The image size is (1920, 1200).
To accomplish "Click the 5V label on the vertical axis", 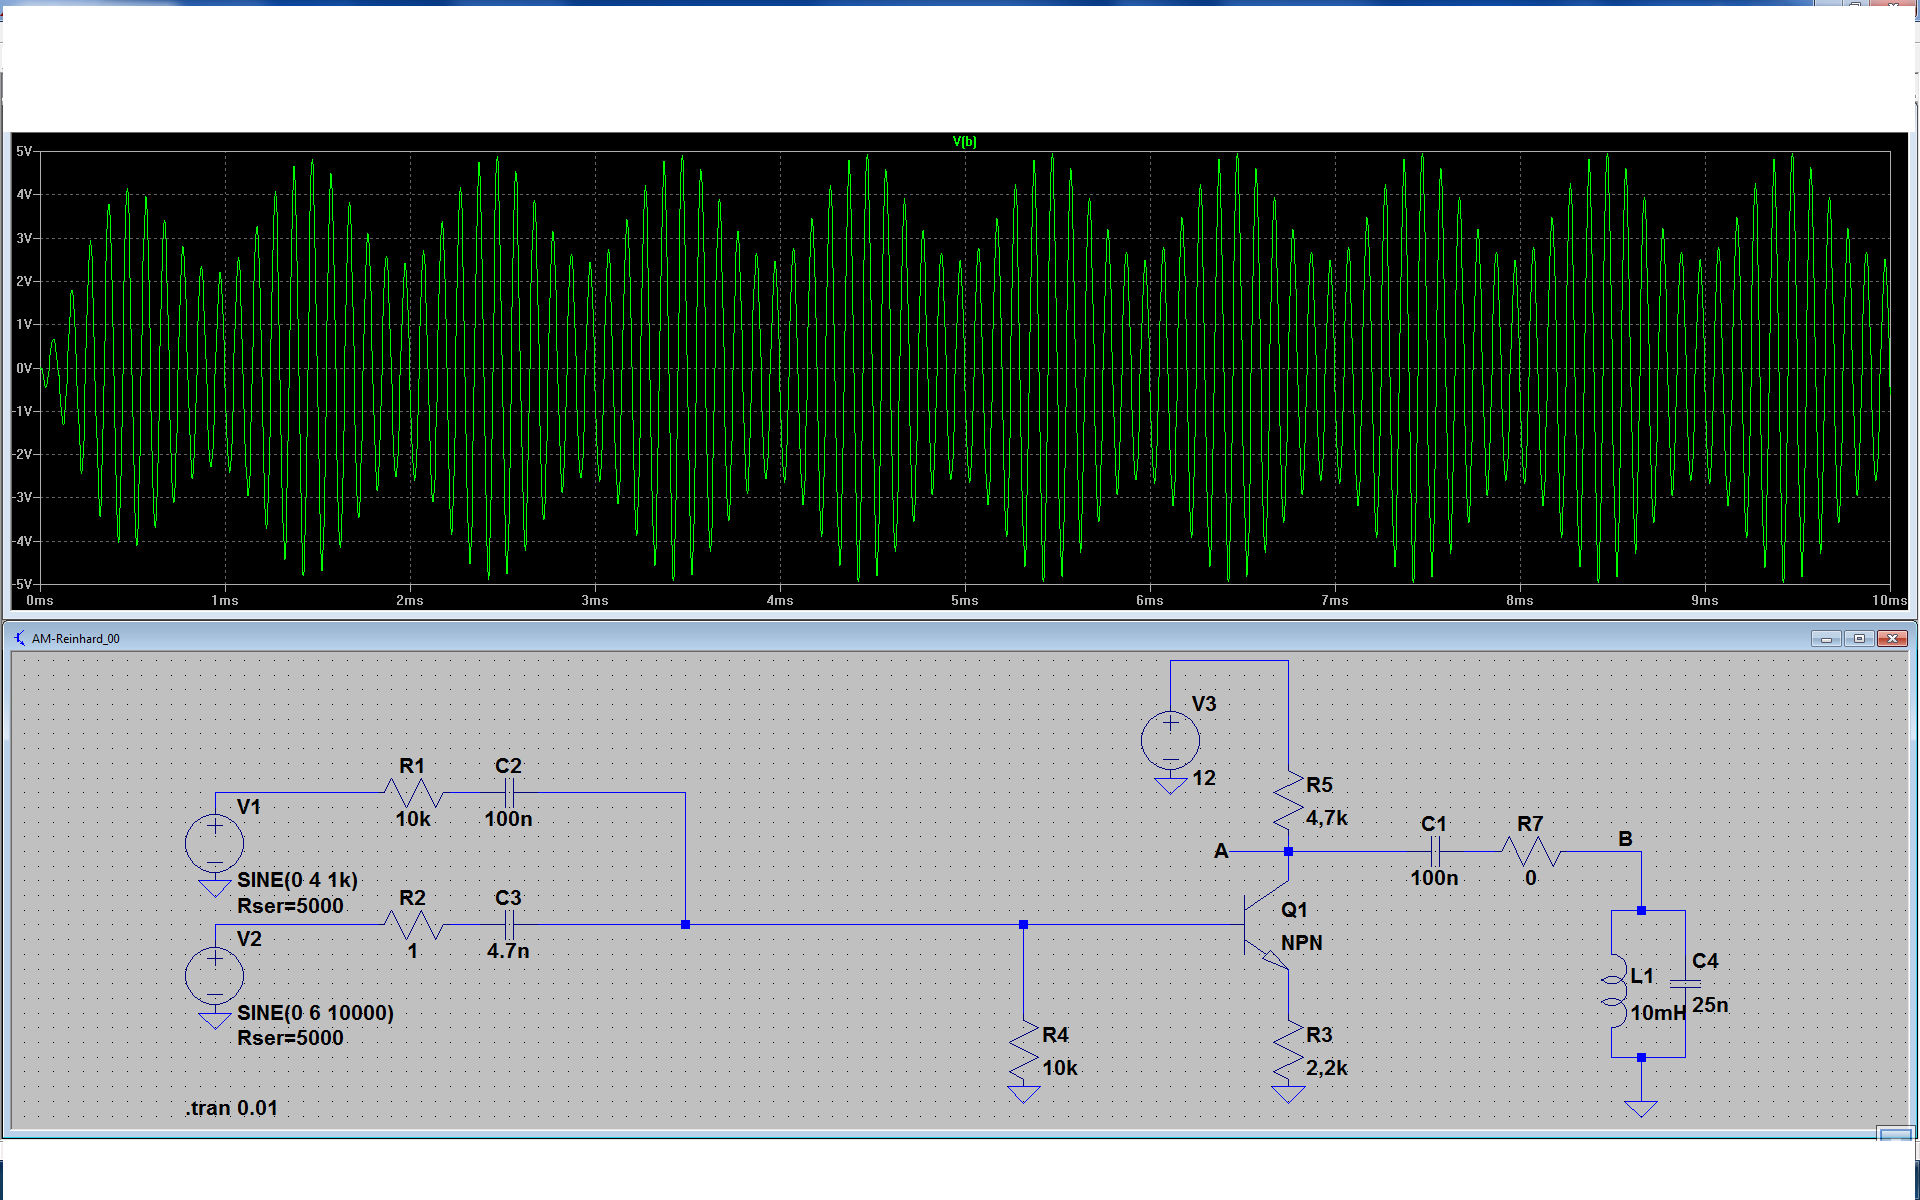I will (x=24, y=151).
